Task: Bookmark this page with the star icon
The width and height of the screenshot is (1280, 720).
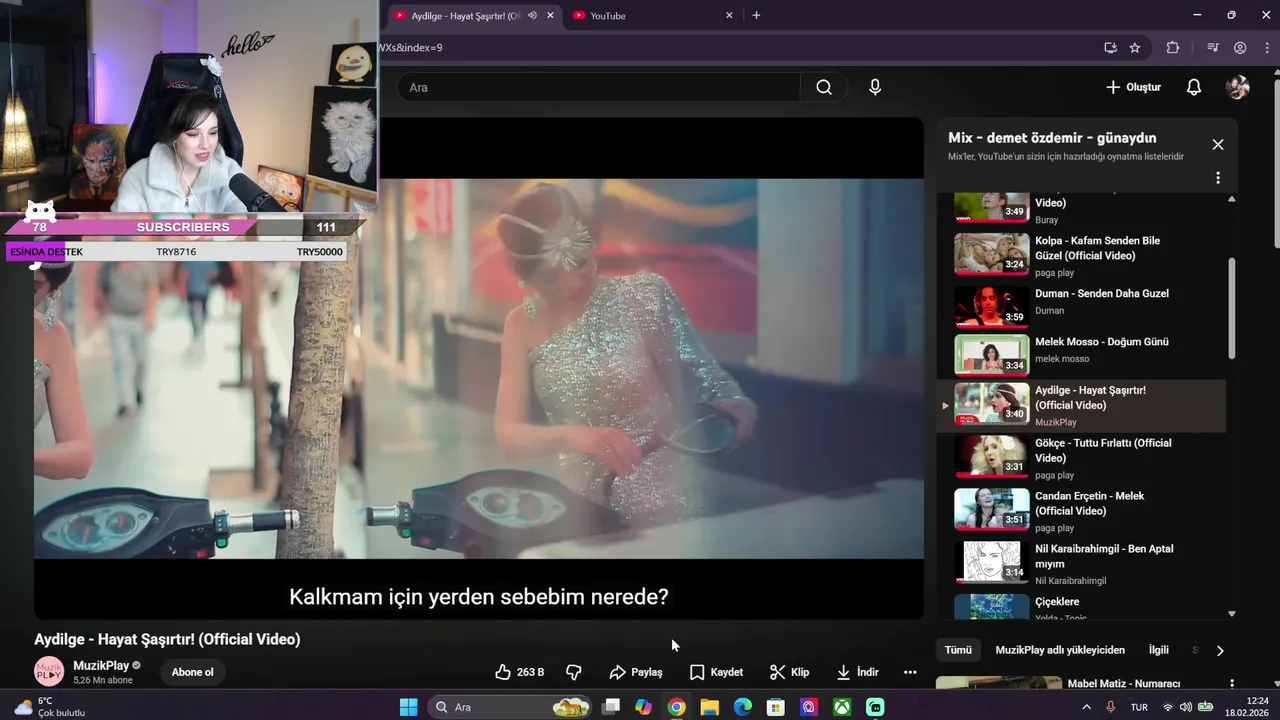Action: pyautogui.click(x=1135, y=47)
